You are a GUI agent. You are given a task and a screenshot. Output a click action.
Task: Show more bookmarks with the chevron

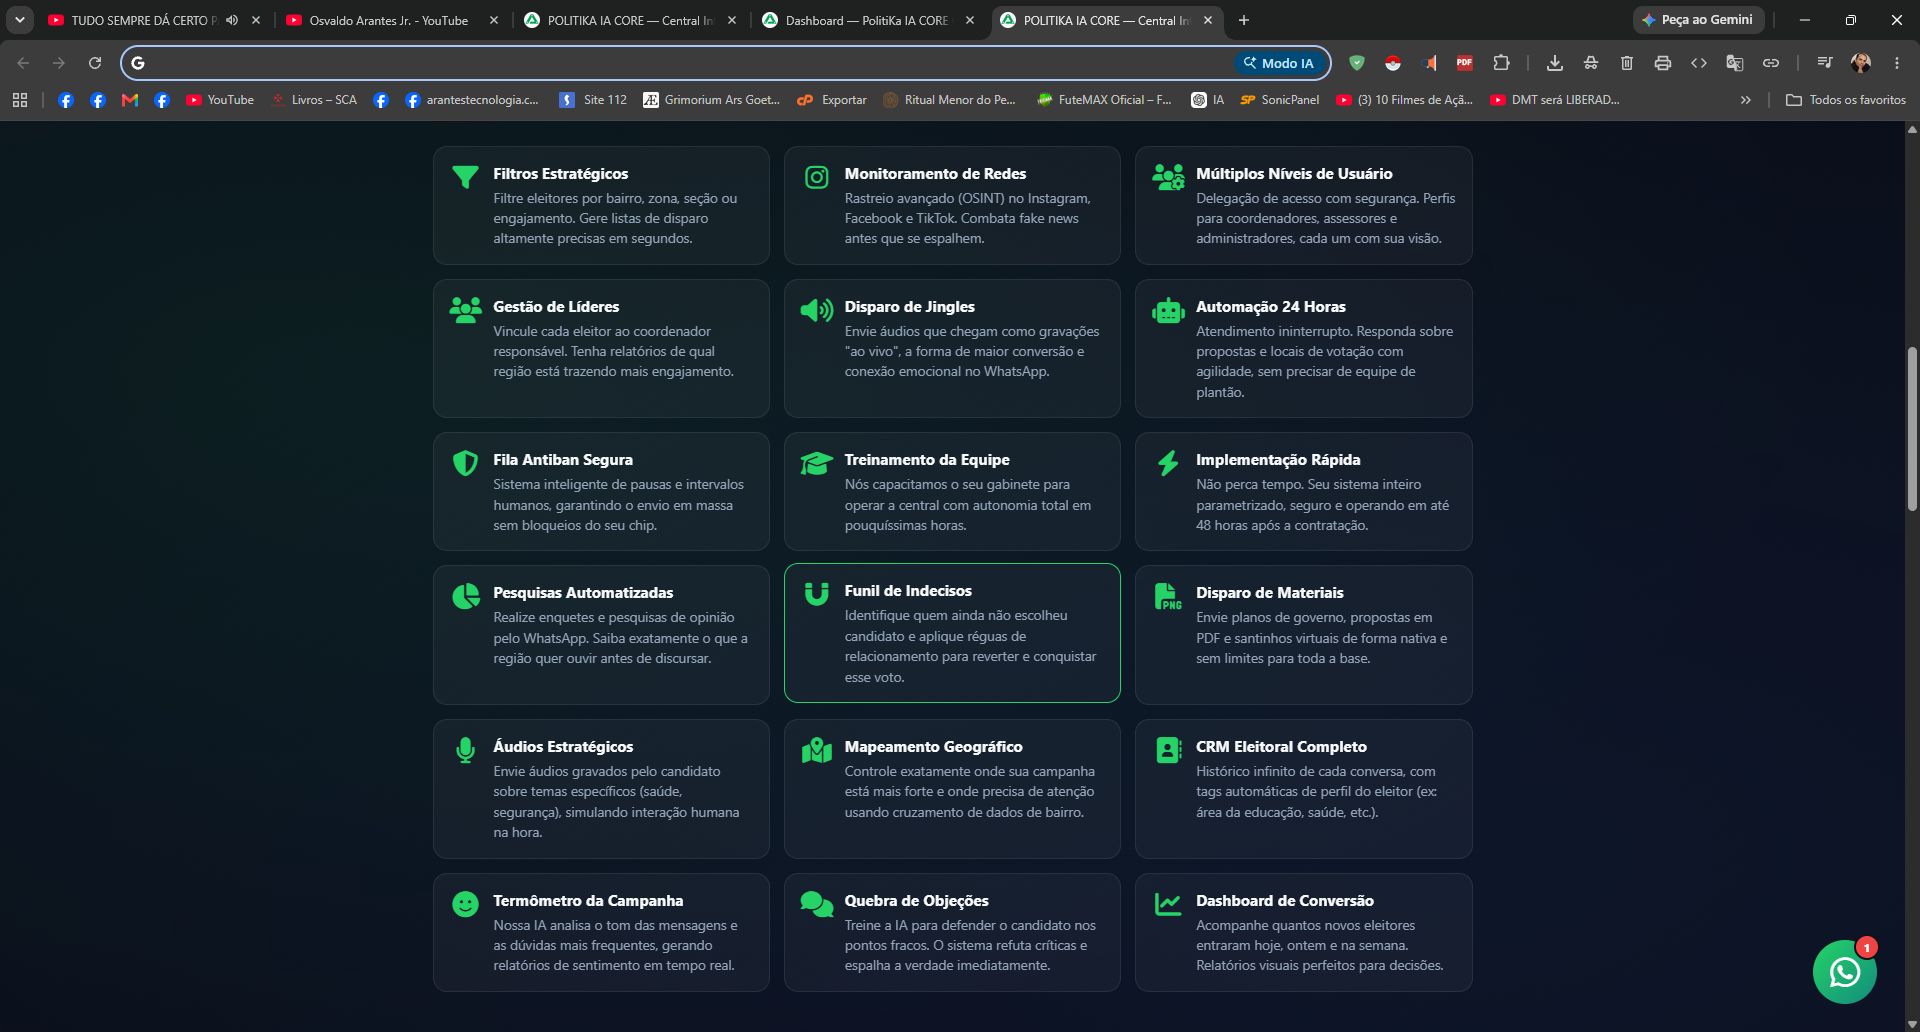[x=1746, y=100]
